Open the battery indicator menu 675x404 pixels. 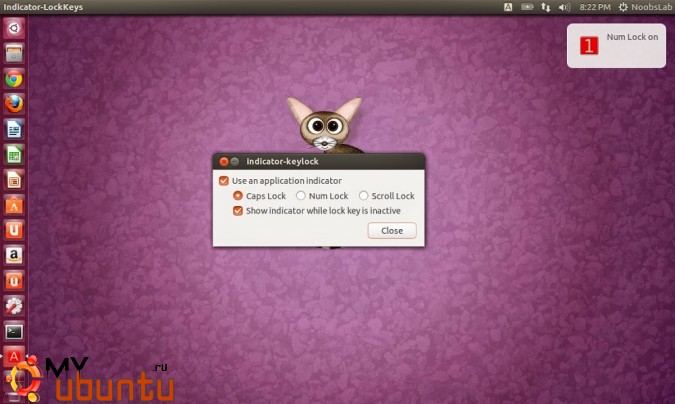(527, 7)
